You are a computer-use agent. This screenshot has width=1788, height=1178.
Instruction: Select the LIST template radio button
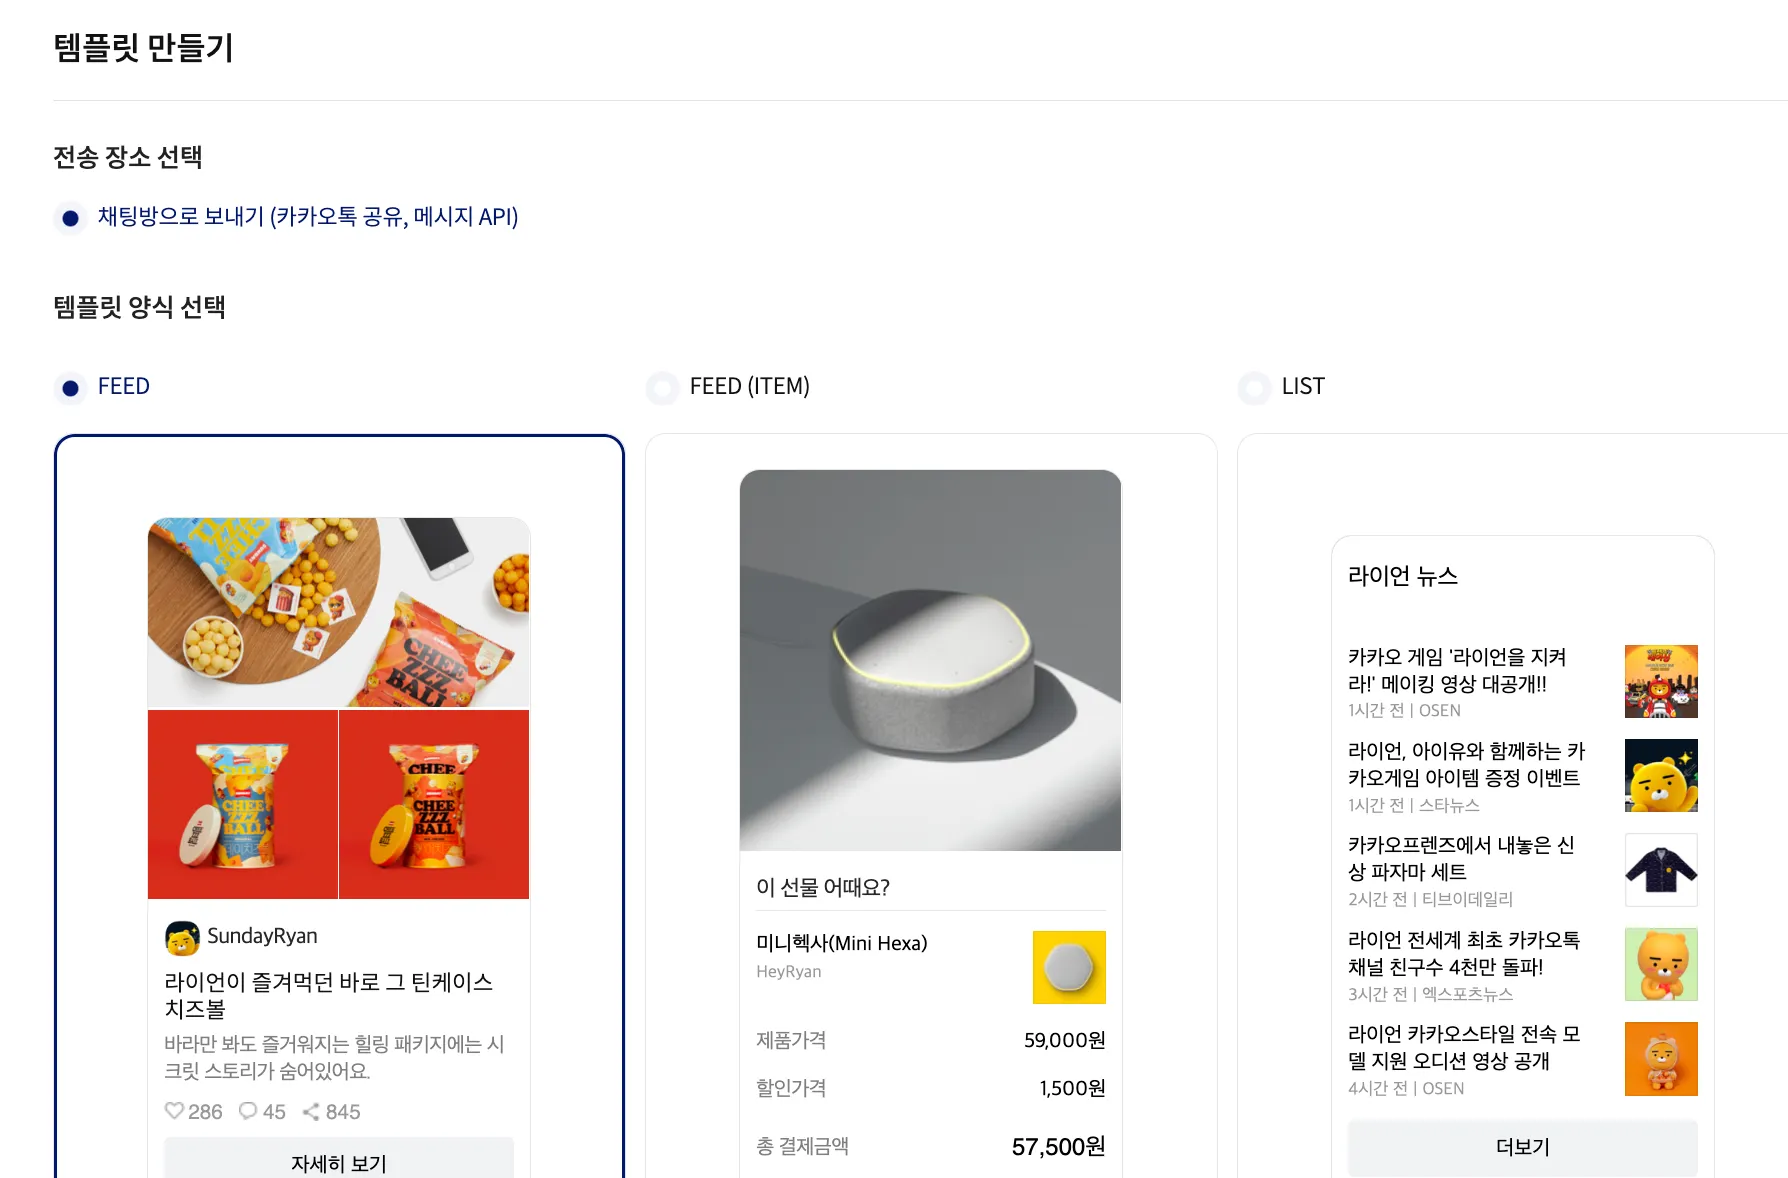coord(1254,387)
